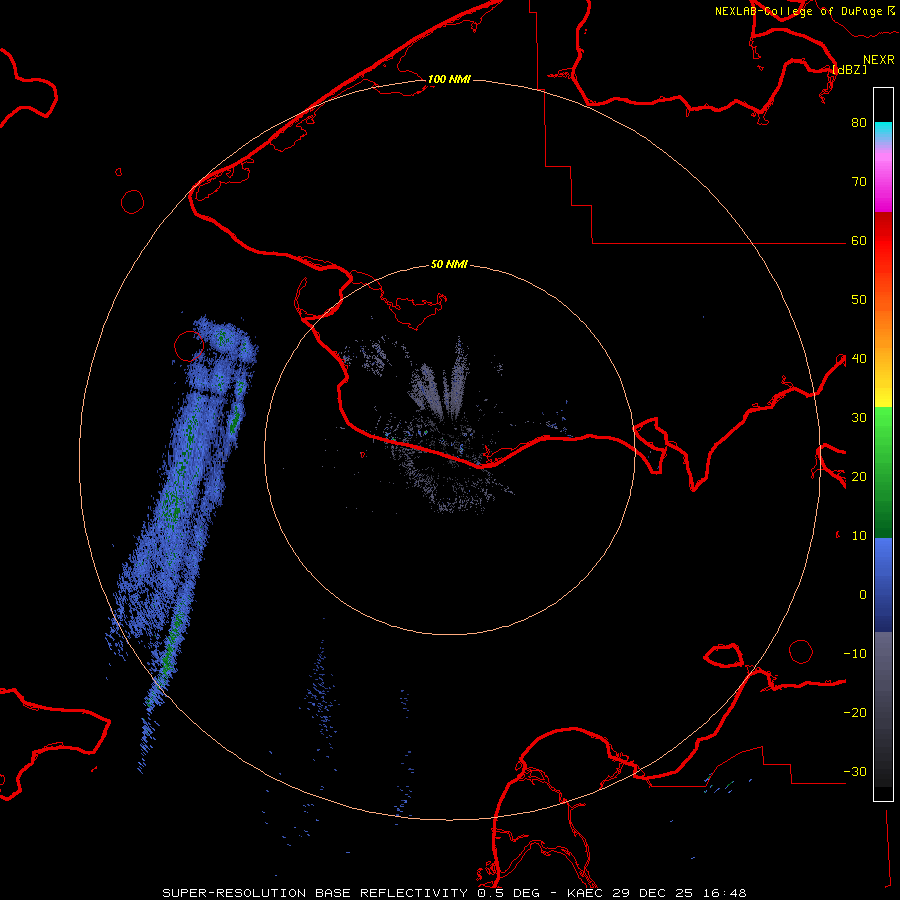This screenshot has height=900, width=900.
Task: Click the 40 value on the color scale
Action: tap(859, 359)
